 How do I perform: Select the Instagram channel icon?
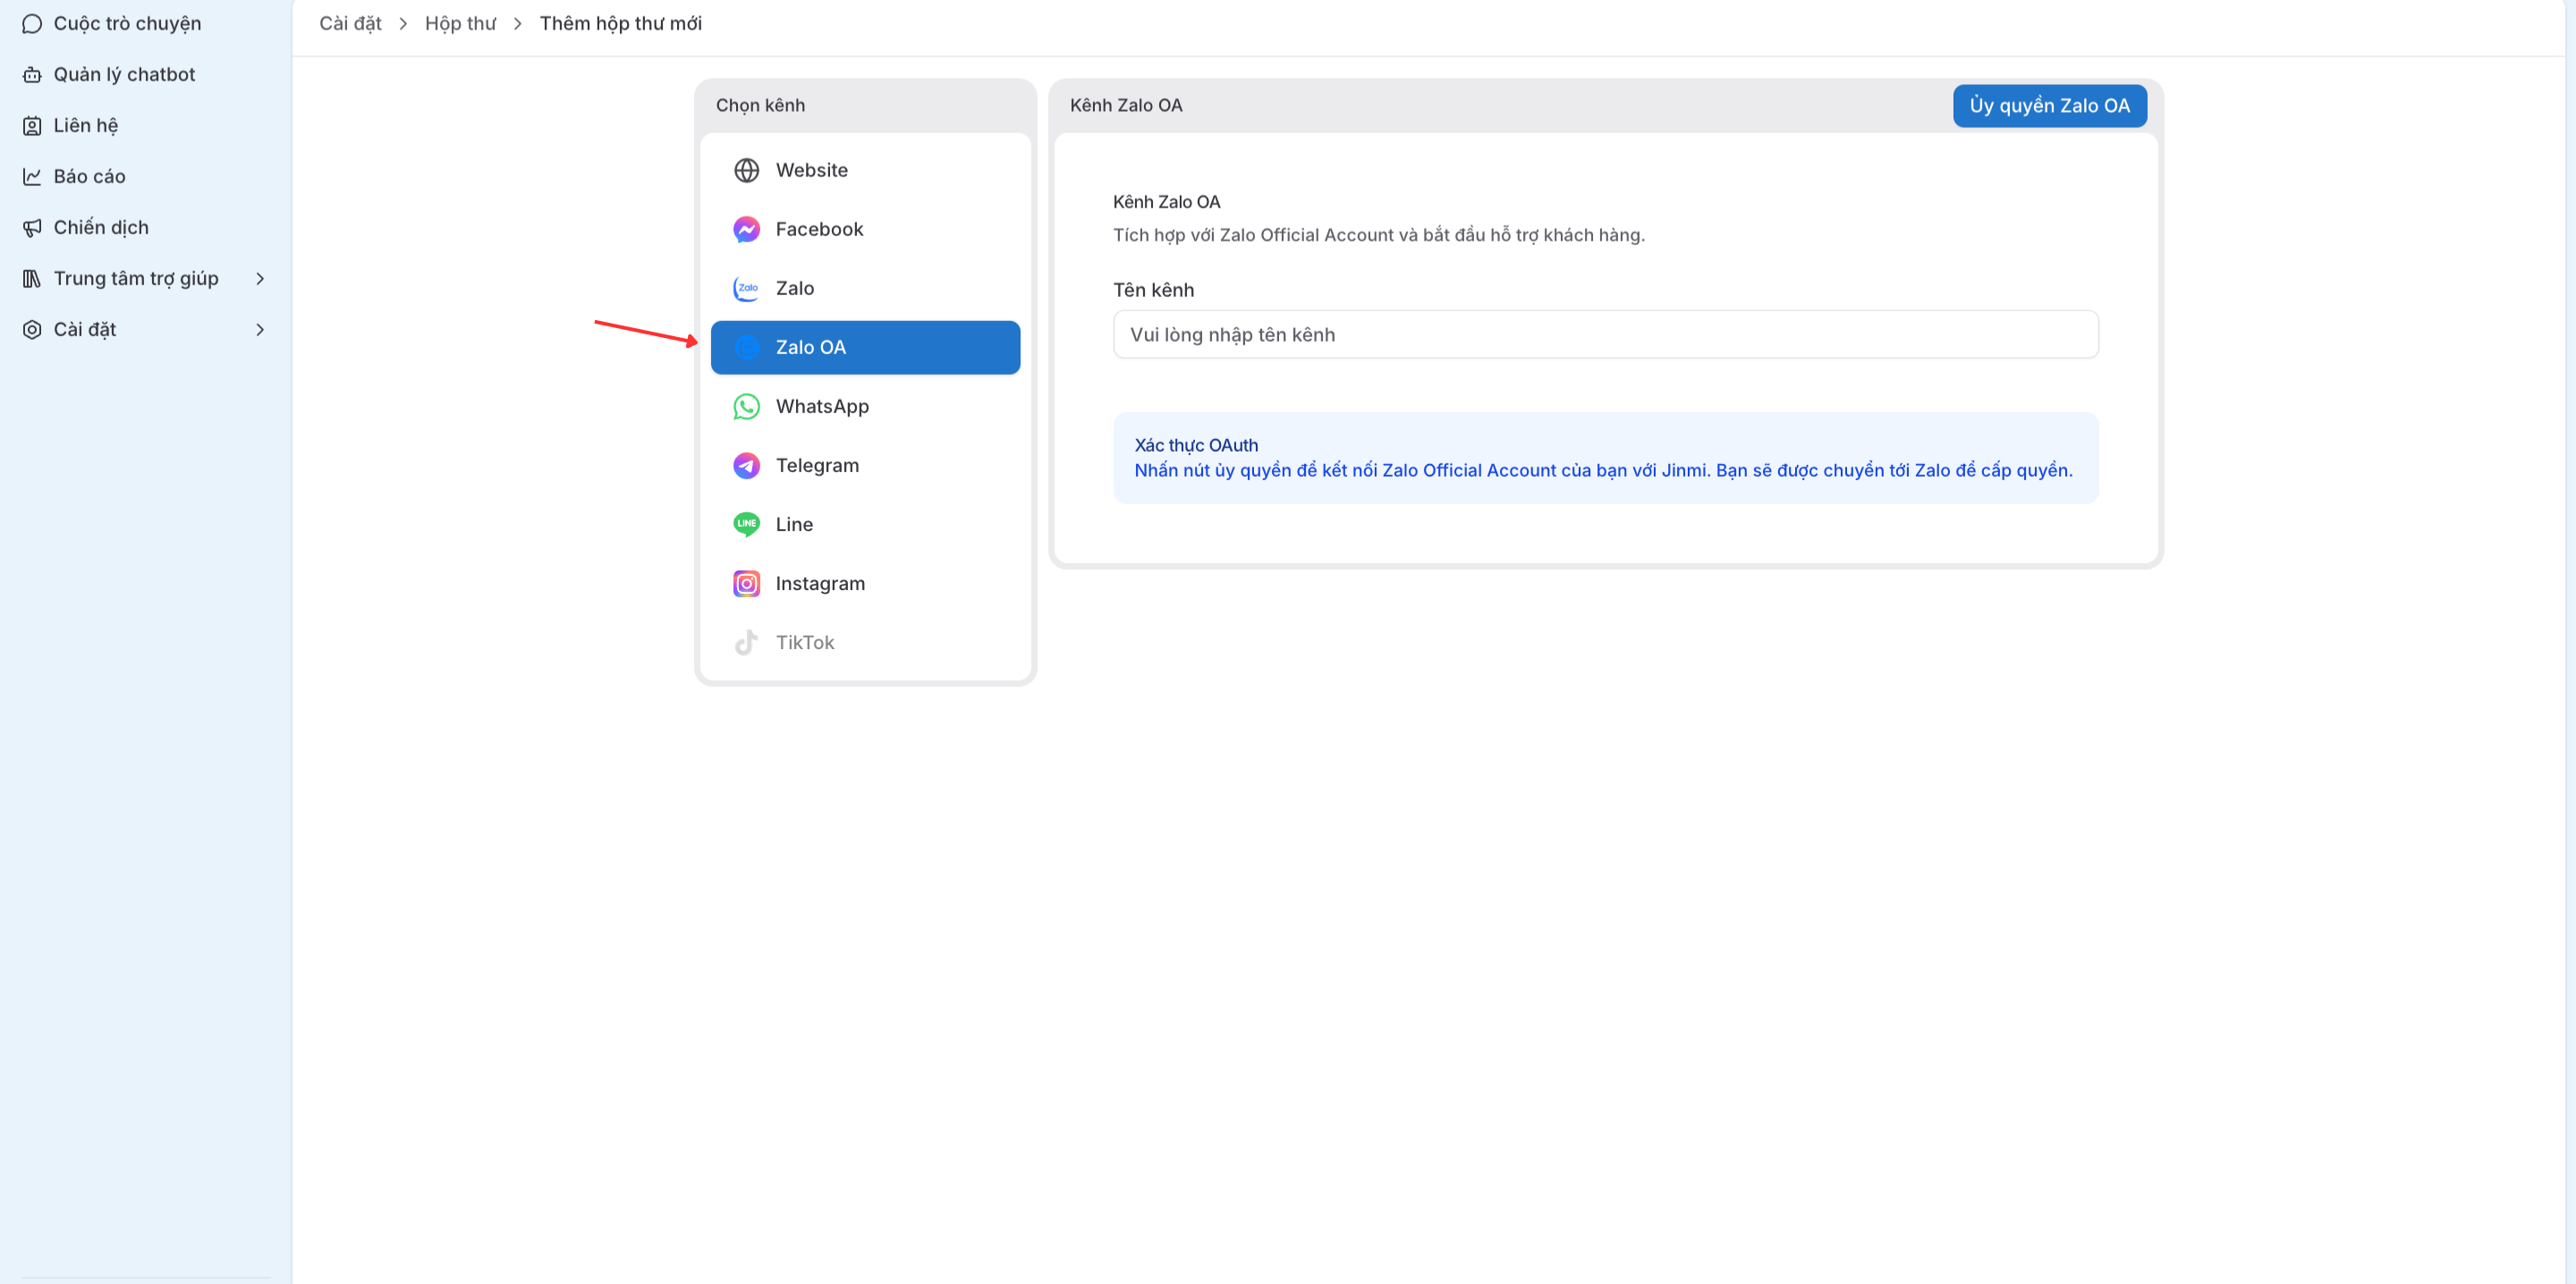pyautogui.click(x=746, y=583)
